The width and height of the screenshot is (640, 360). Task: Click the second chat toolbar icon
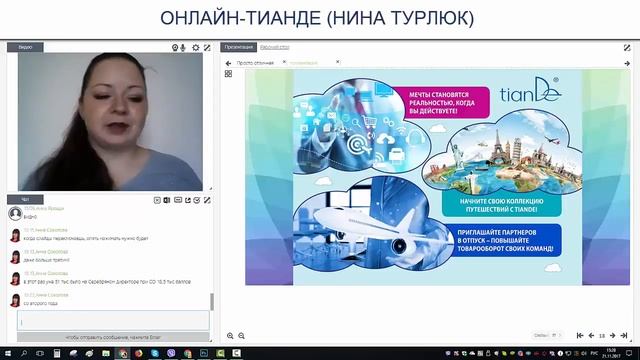167,200
